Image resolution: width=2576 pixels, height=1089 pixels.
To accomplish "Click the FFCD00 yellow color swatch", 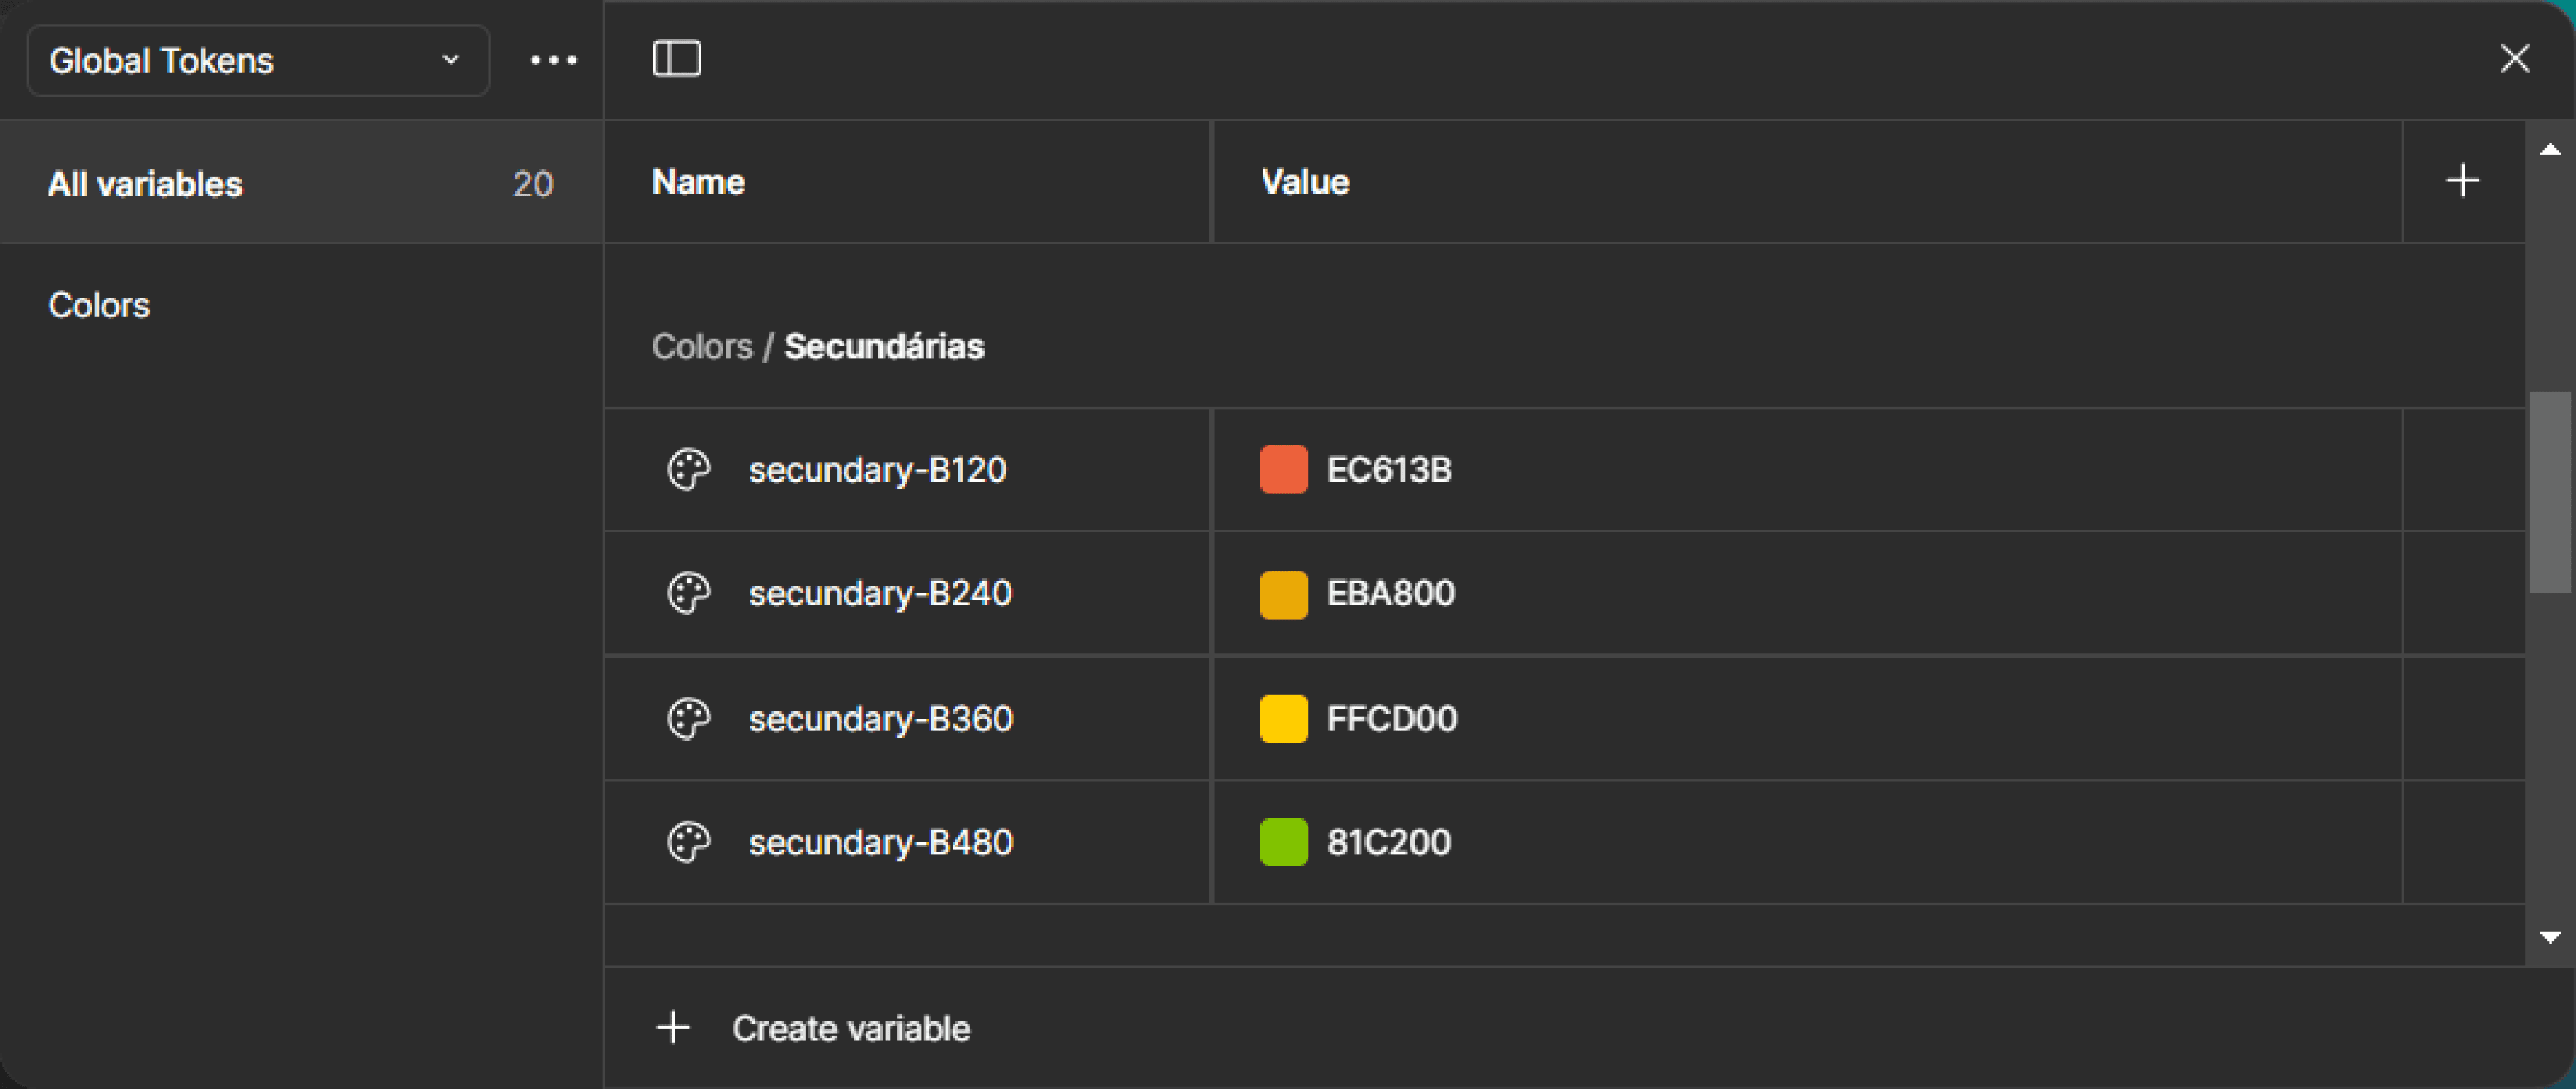I will [x=1283, y=718].
